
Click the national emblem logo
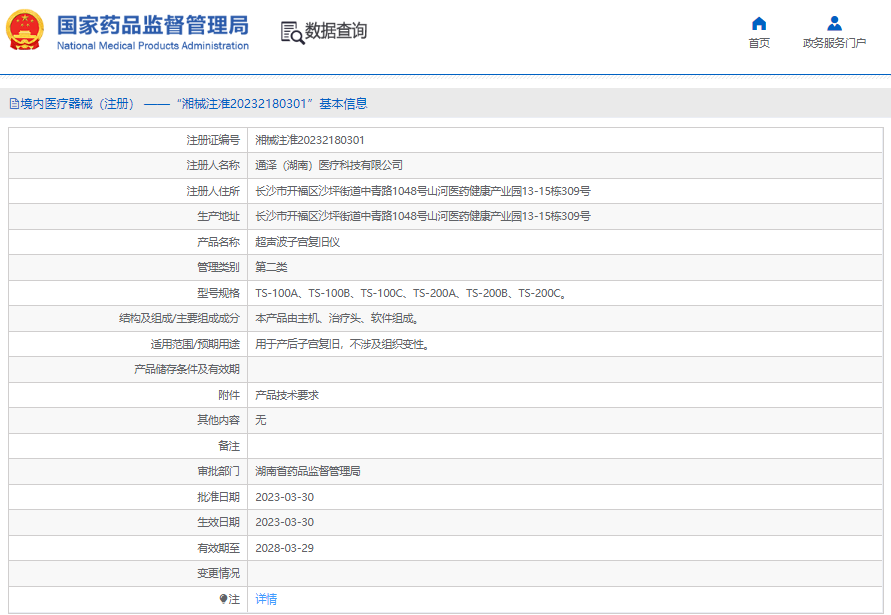pos(24,30)
